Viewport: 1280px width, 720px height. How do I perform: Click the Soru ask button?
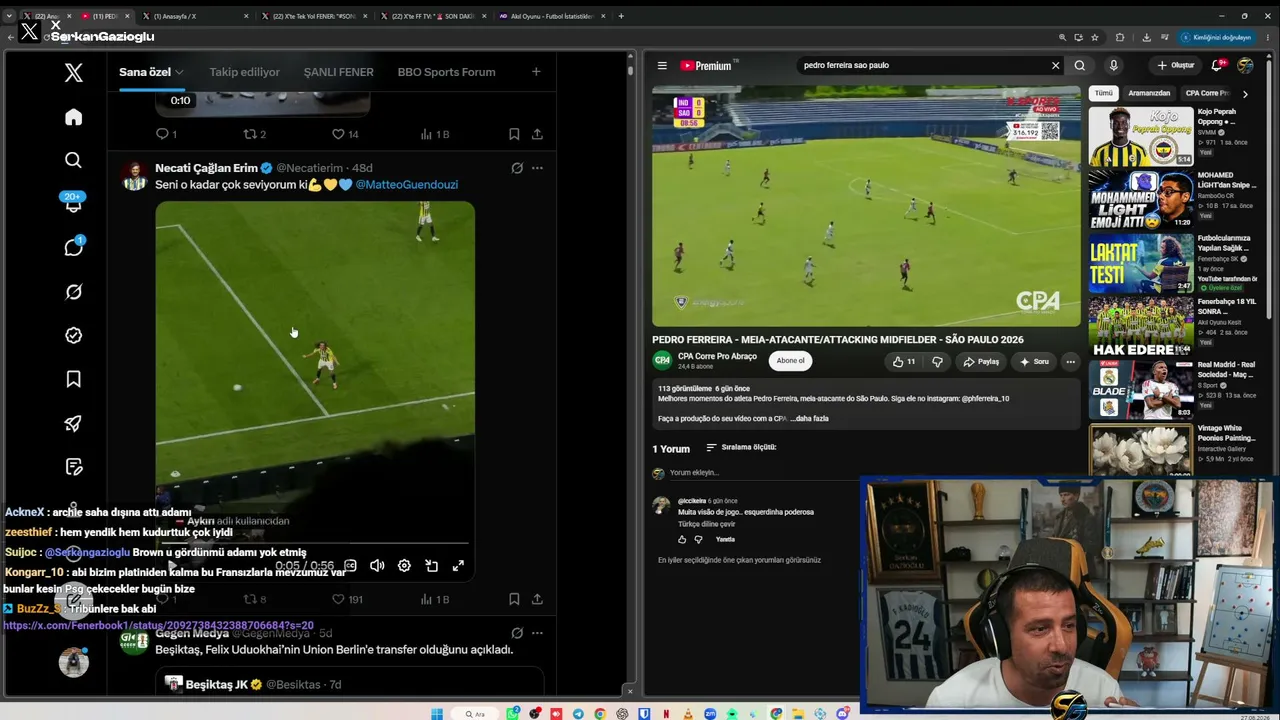1034,361
